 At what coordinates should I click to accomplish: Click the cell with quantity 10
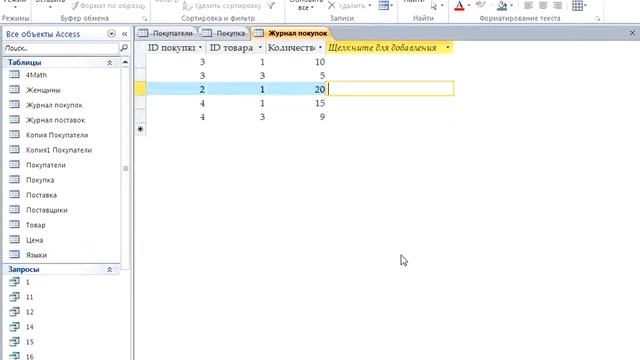point(296,62)
